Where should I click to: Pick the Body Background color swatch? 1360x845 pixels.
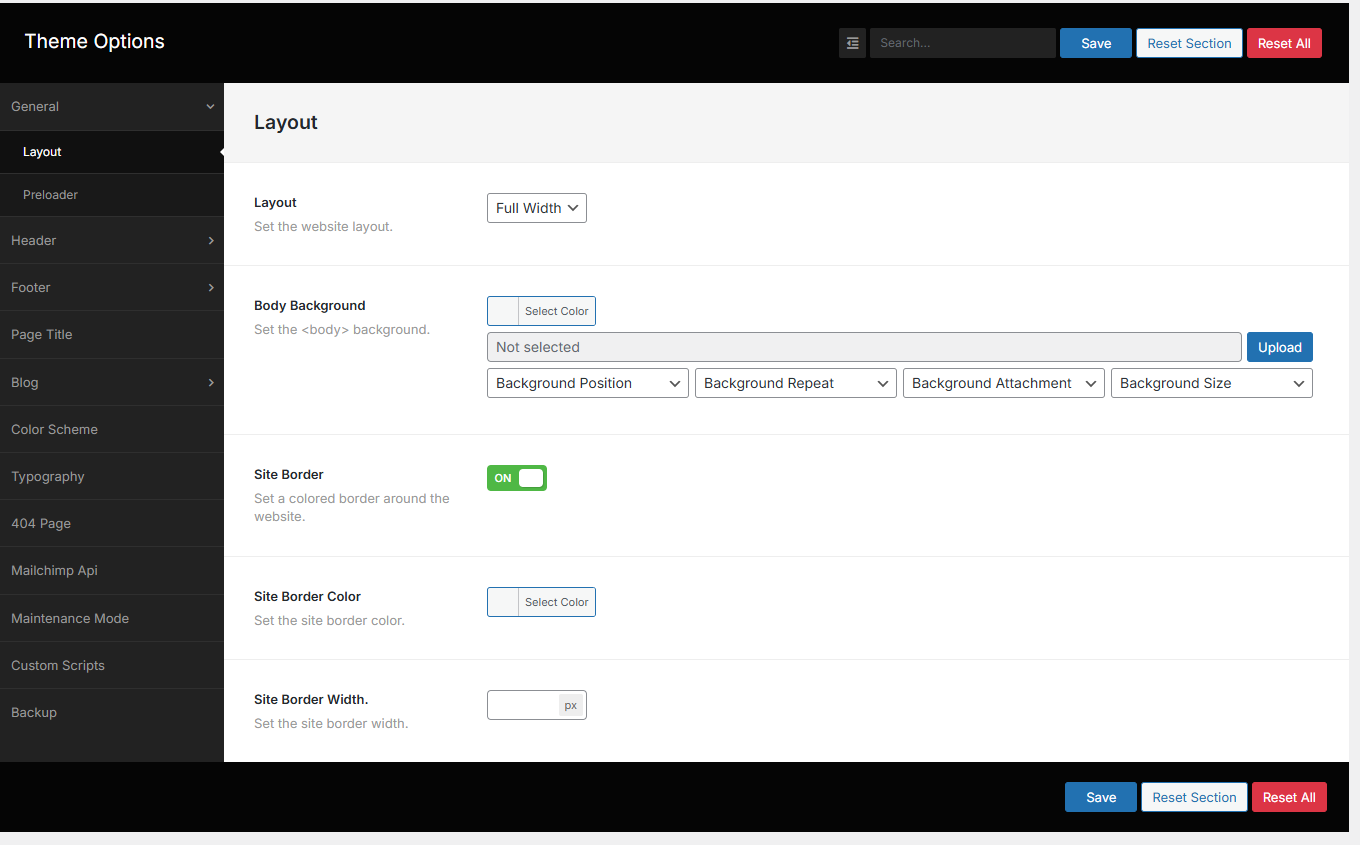(503, 311)
